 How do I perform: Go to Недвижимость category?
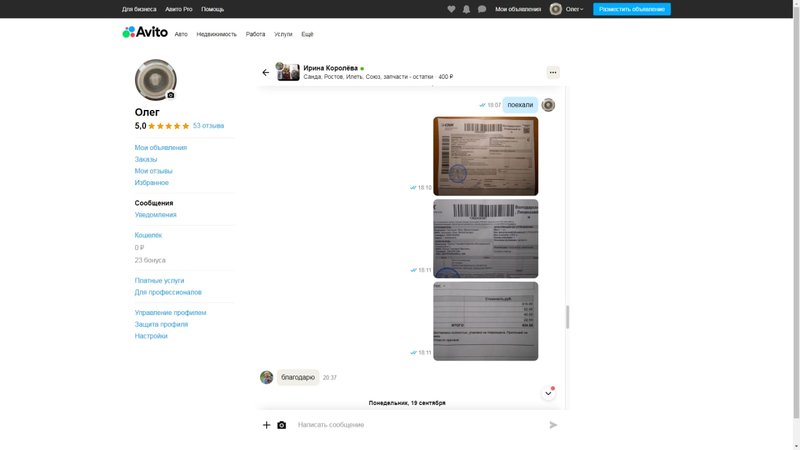(x=217, y=34)
